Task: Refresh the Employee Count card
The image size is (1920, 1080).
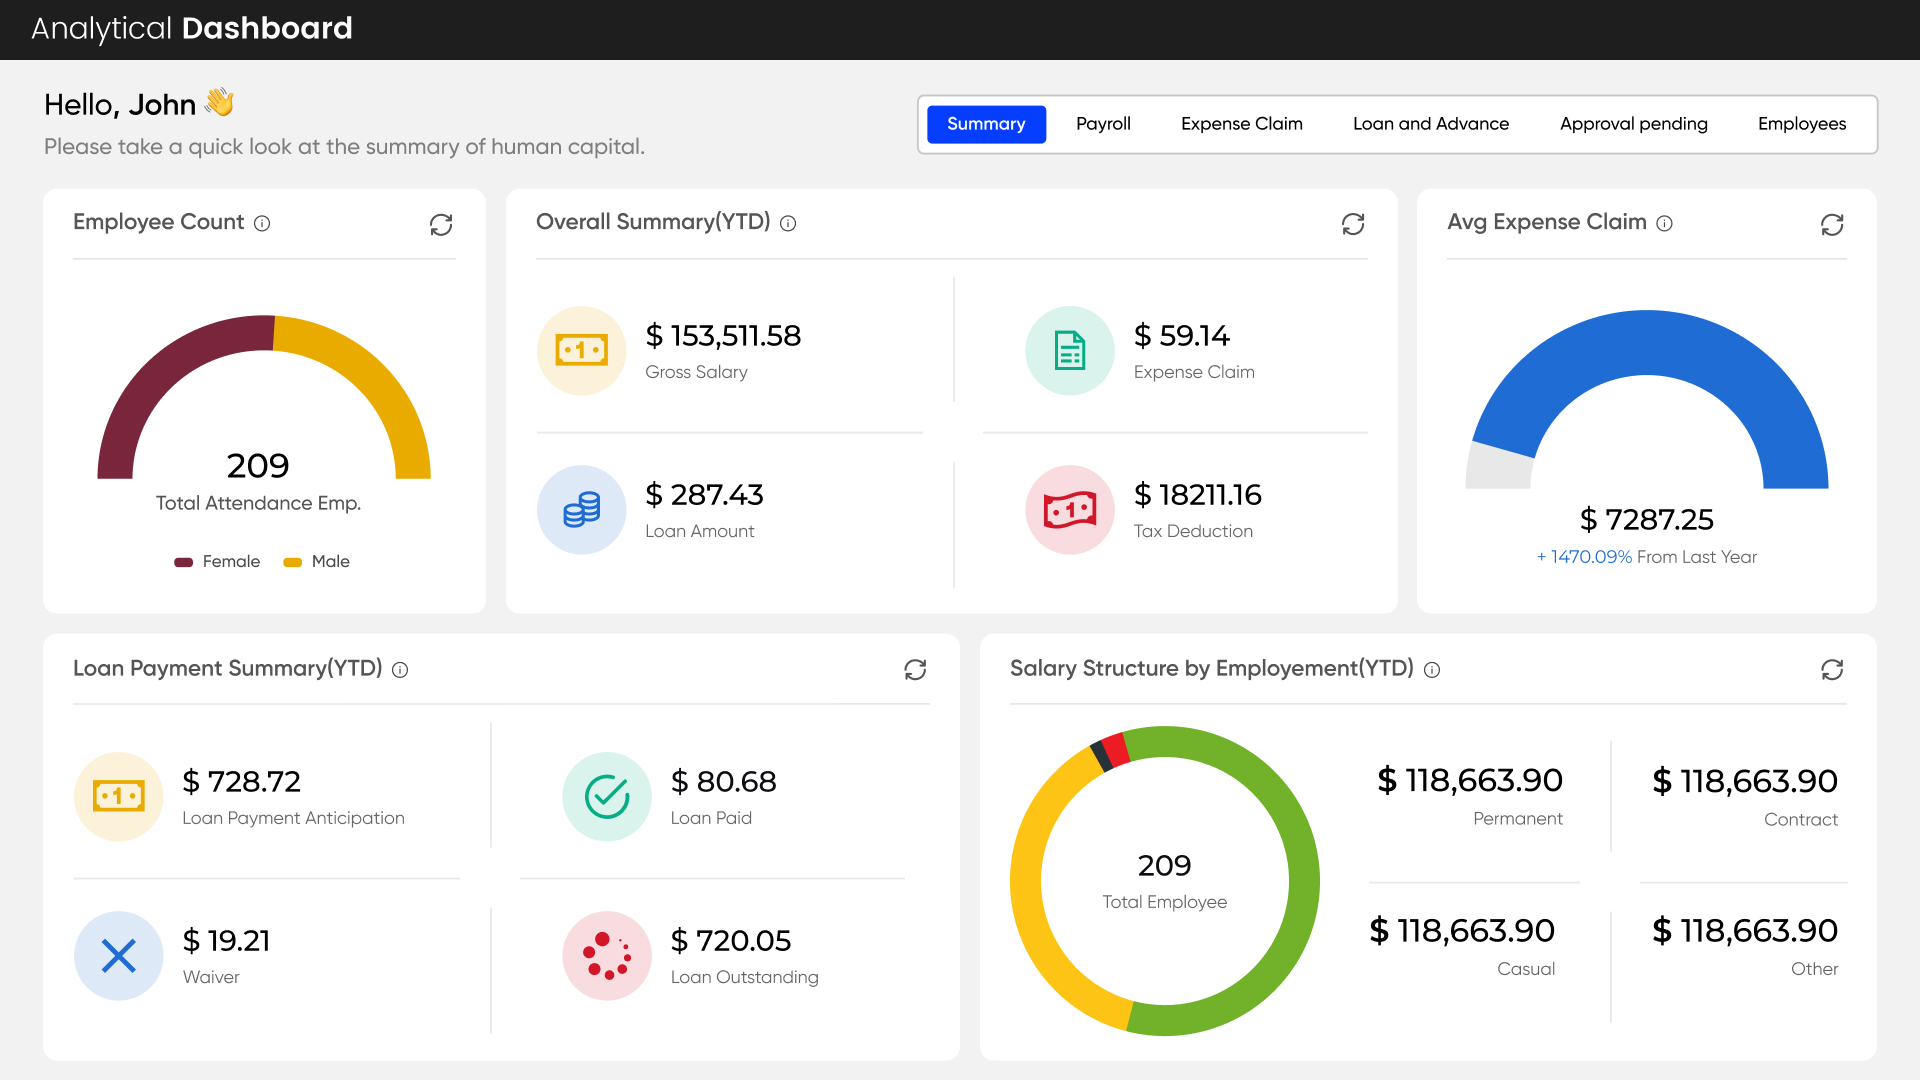Action: coord(441,225)
